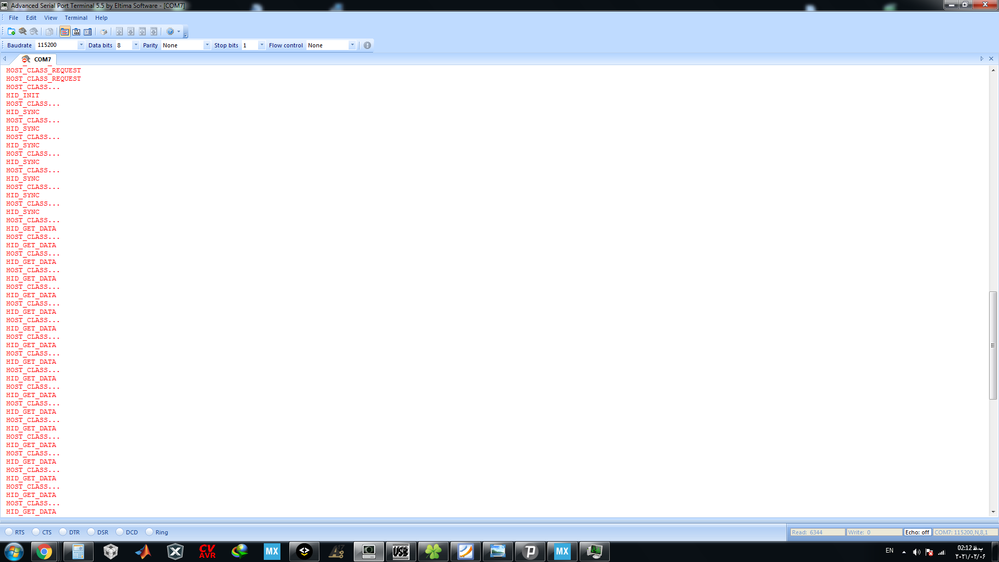The height and width of the screenshot is (562, 999).
Task: Click the Read: 6344 status field
Action: (x=817, y=532)
